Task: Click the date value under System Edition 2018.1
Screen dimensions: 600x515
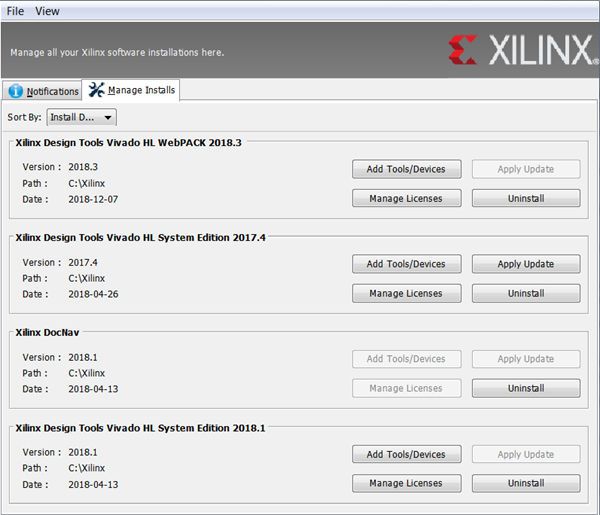Action: 93,484
